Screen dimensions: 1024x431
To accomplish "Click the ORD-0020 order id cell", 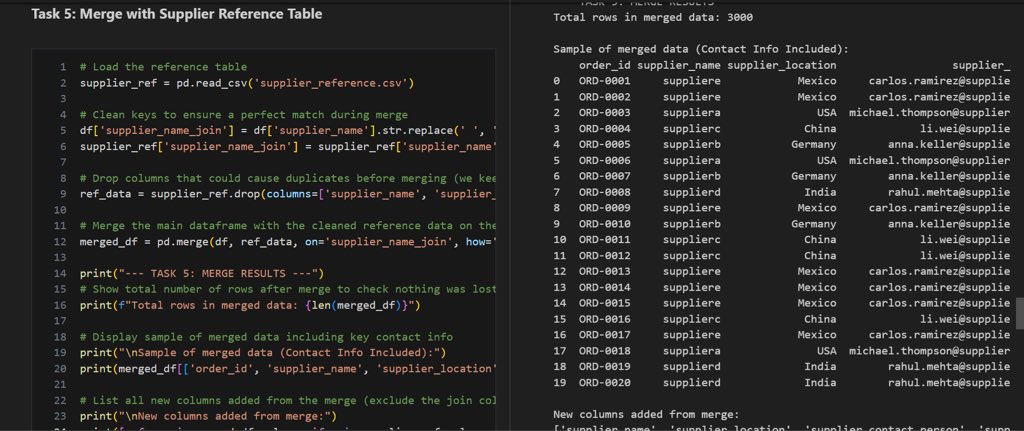I will pos(605,383).
